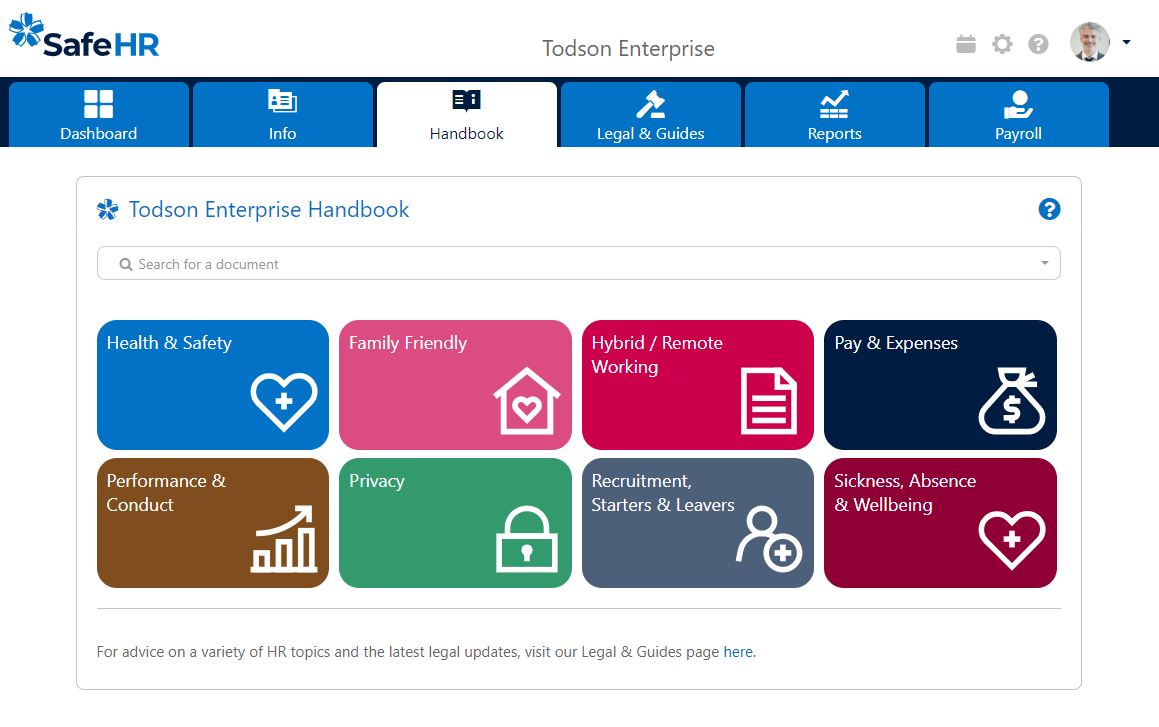This screenshot has width=1159, height=727.
Task: Click the search magnifier in the document search bar
Action: coord(124,263)
